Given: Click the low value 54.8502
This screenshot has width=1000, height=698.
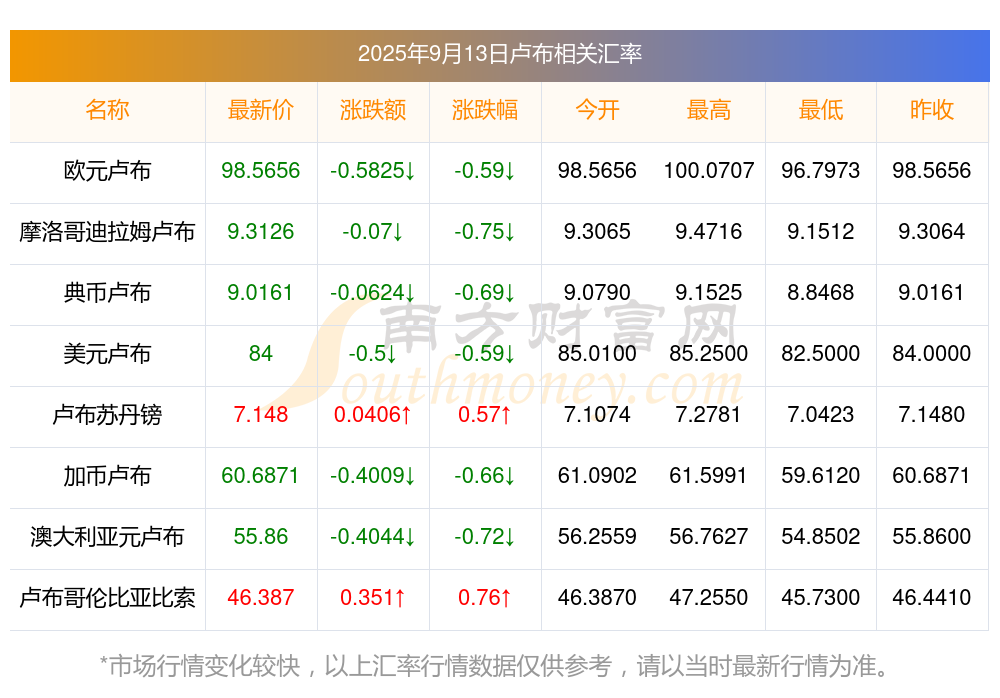Looking at the screenshot, I should coord(820,537).
